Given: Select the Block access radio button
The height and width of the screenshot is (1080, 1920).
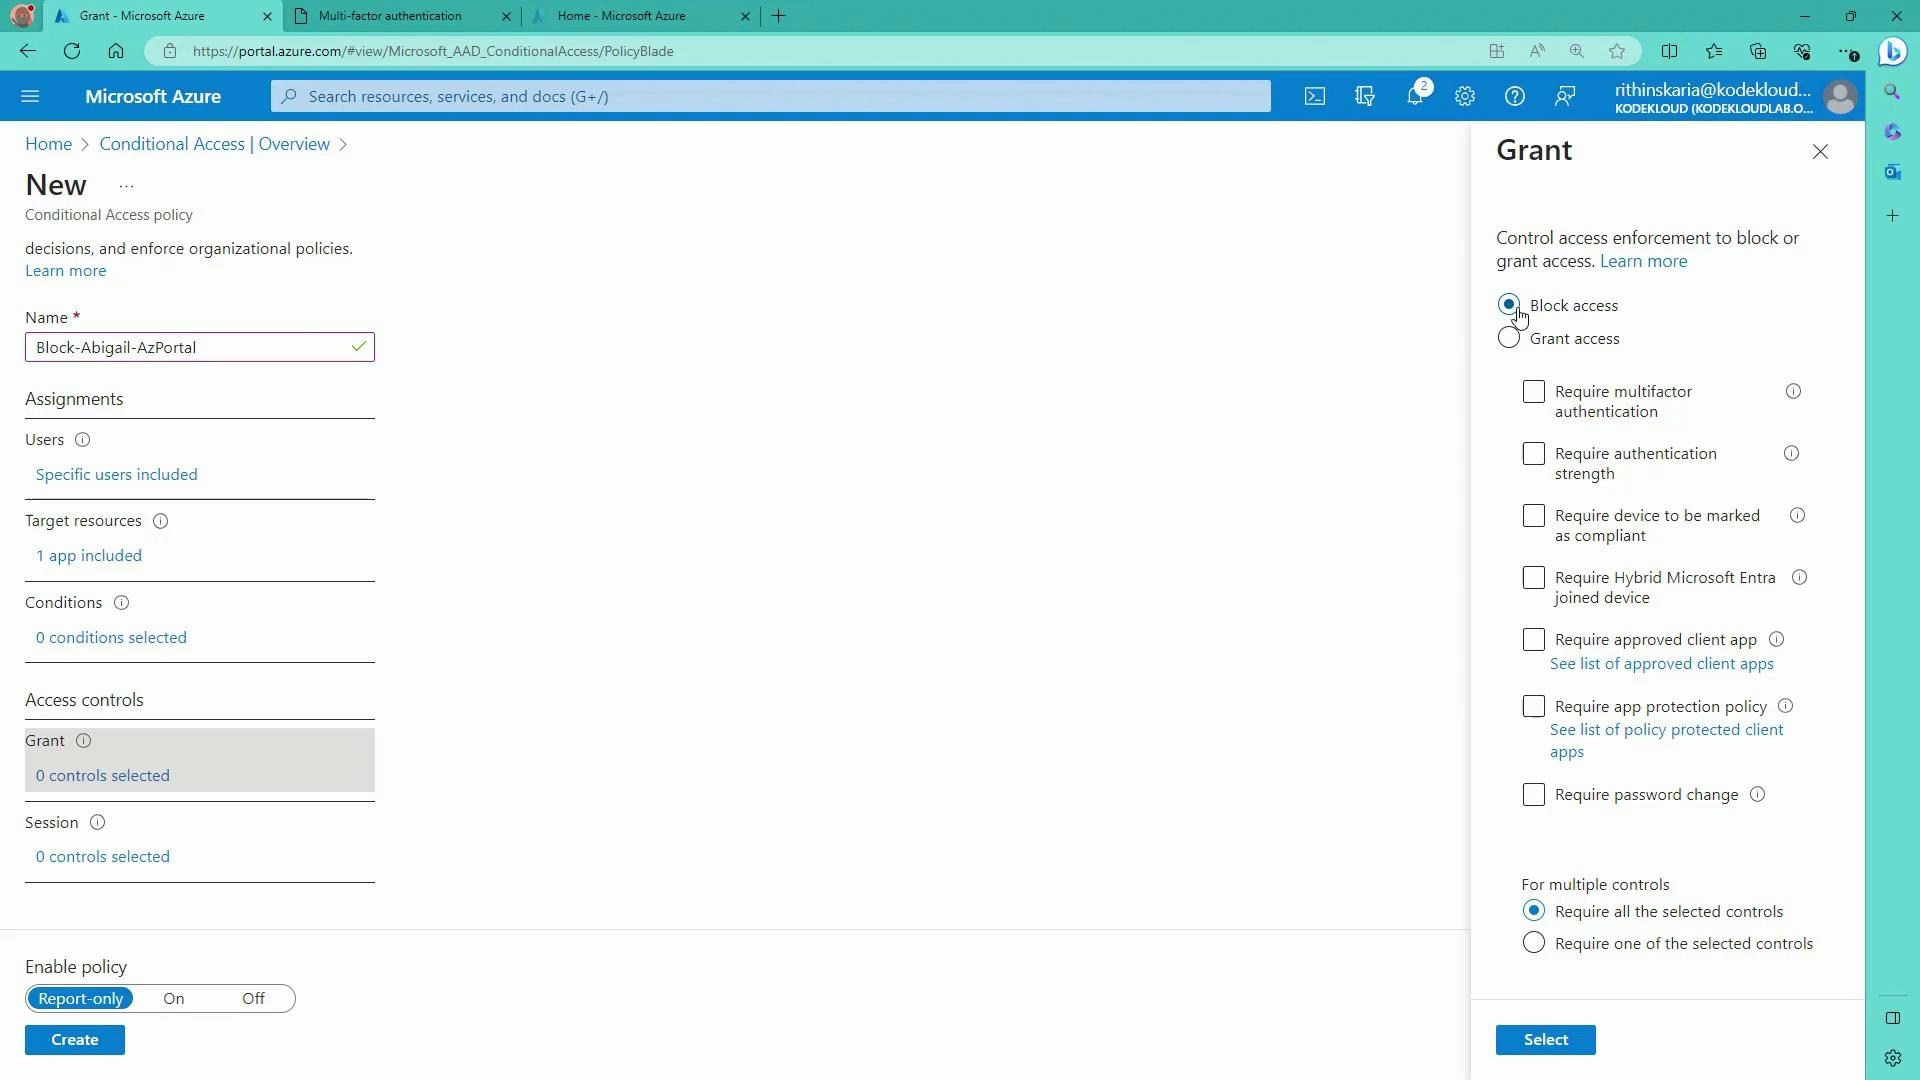Looking at the screenshot, I should coord(1509,305).
